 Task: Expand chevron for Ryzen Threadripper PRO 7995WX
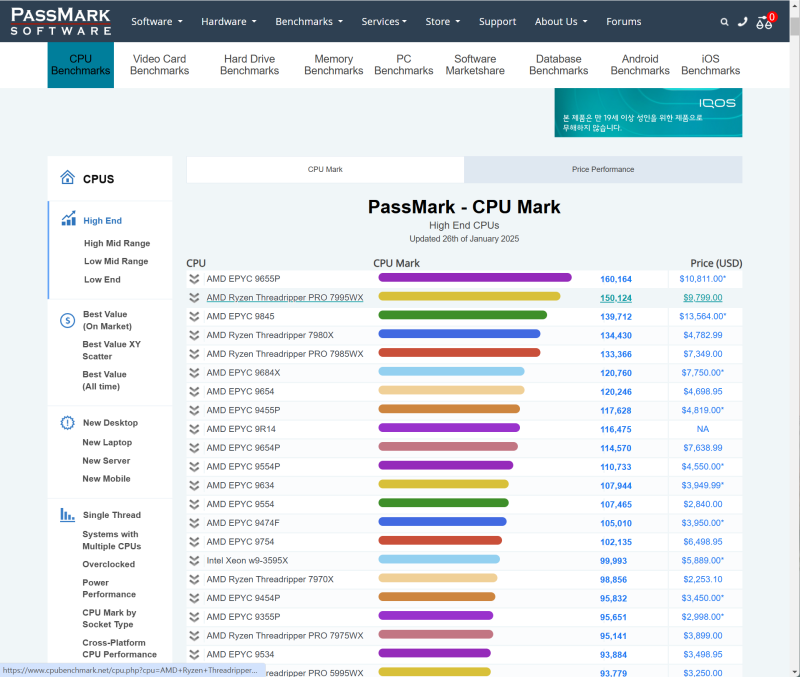194,298
